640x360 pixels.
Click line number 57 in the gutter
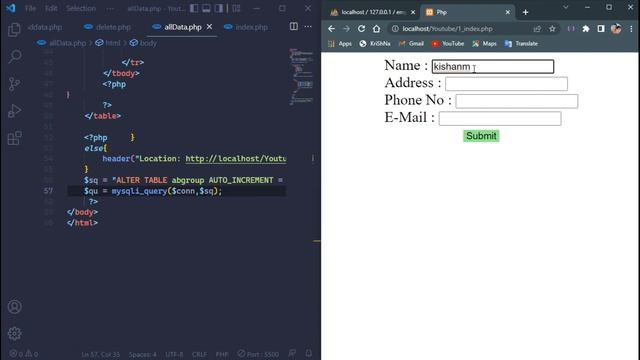click(48, 191)
